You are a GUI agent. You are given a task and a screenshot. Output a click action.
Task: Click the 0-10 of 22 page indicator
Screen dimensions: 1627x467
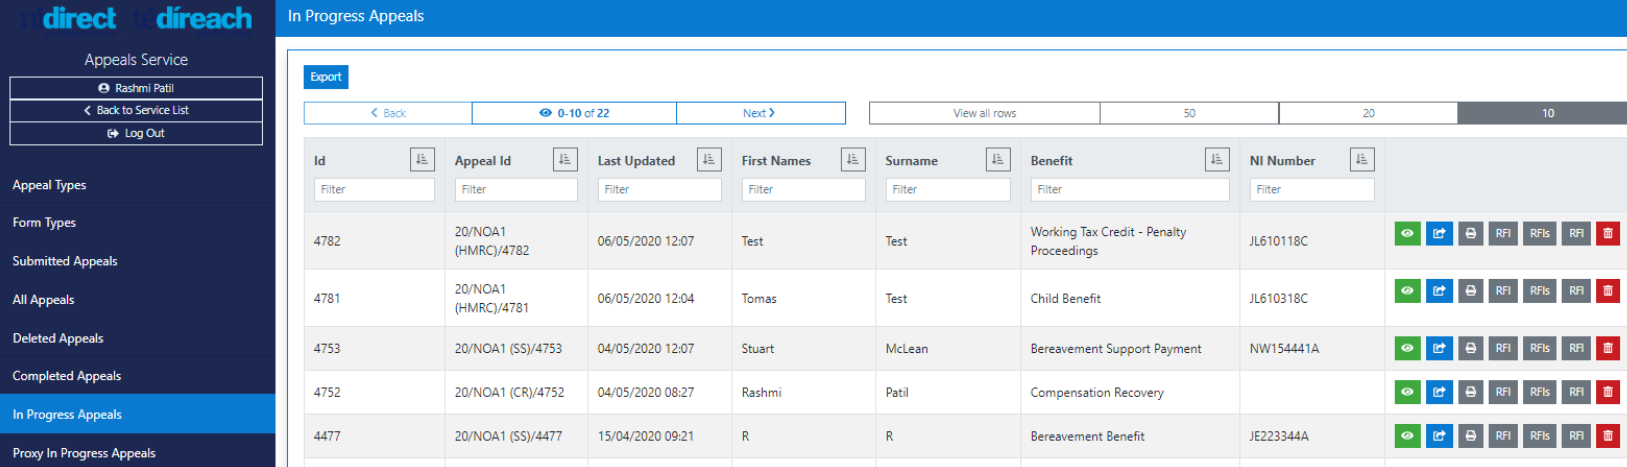(x=574, y=113)
